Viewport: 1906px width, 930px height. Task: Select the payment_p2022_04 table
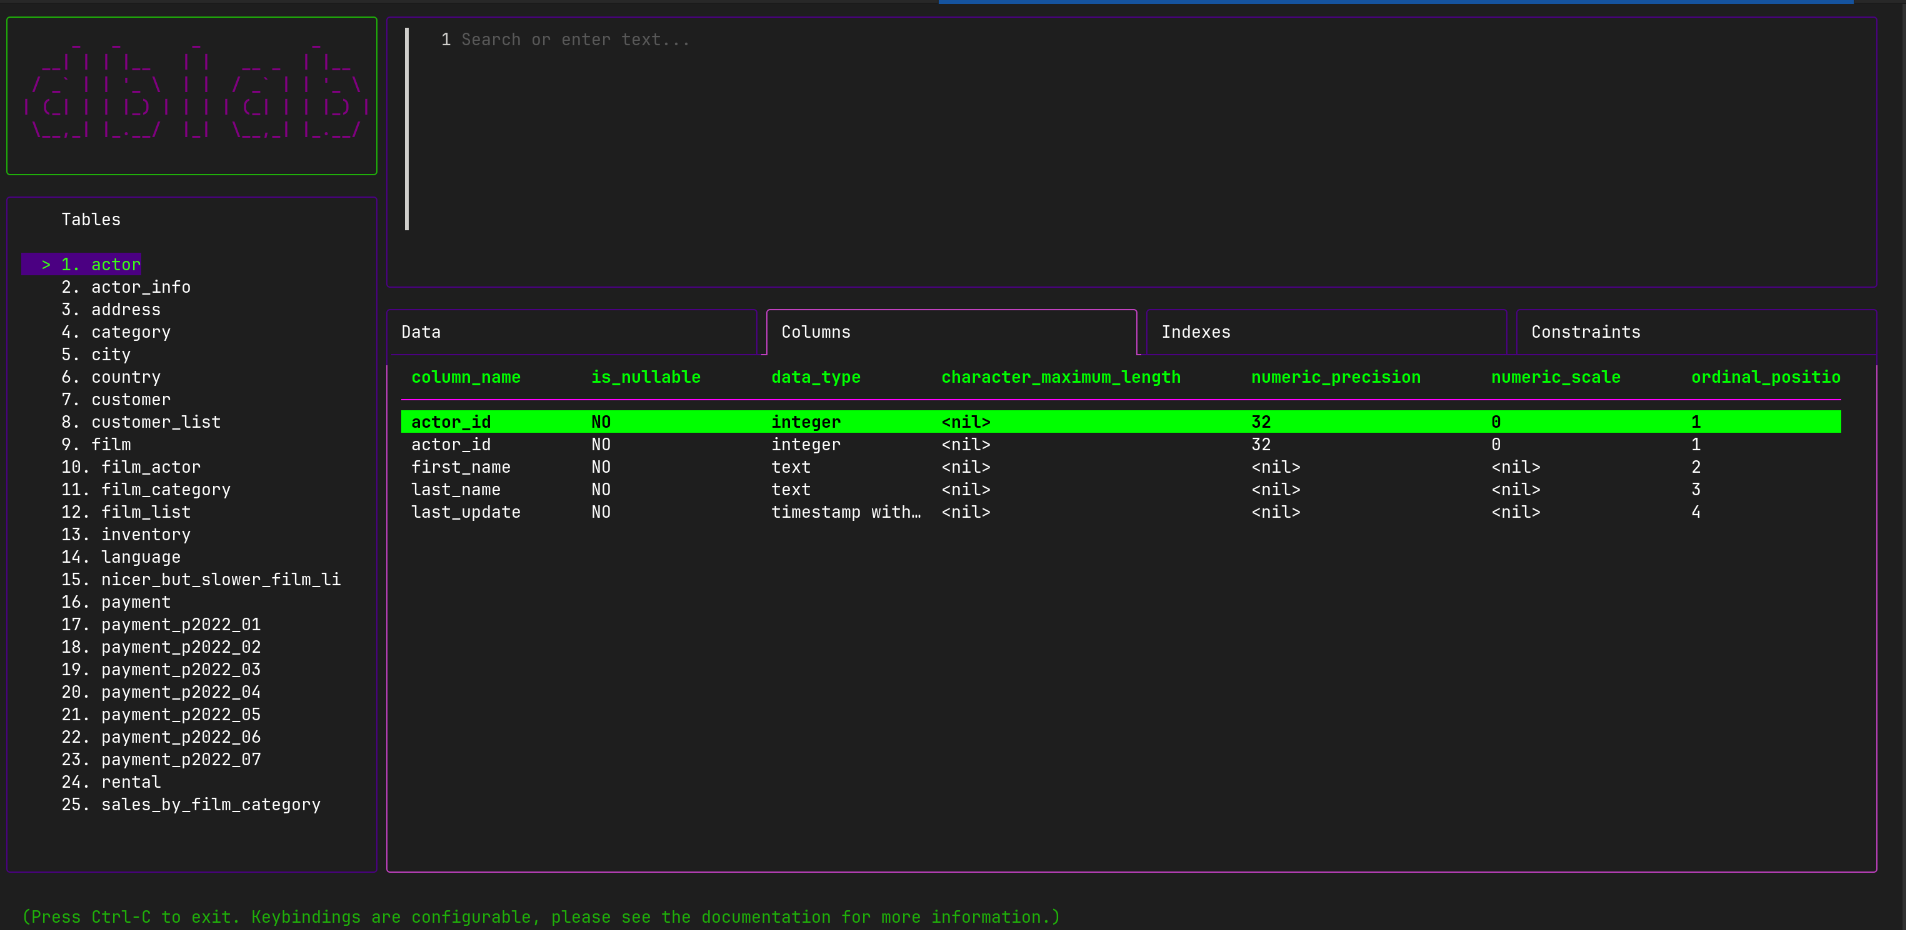(x=161, y=692)
